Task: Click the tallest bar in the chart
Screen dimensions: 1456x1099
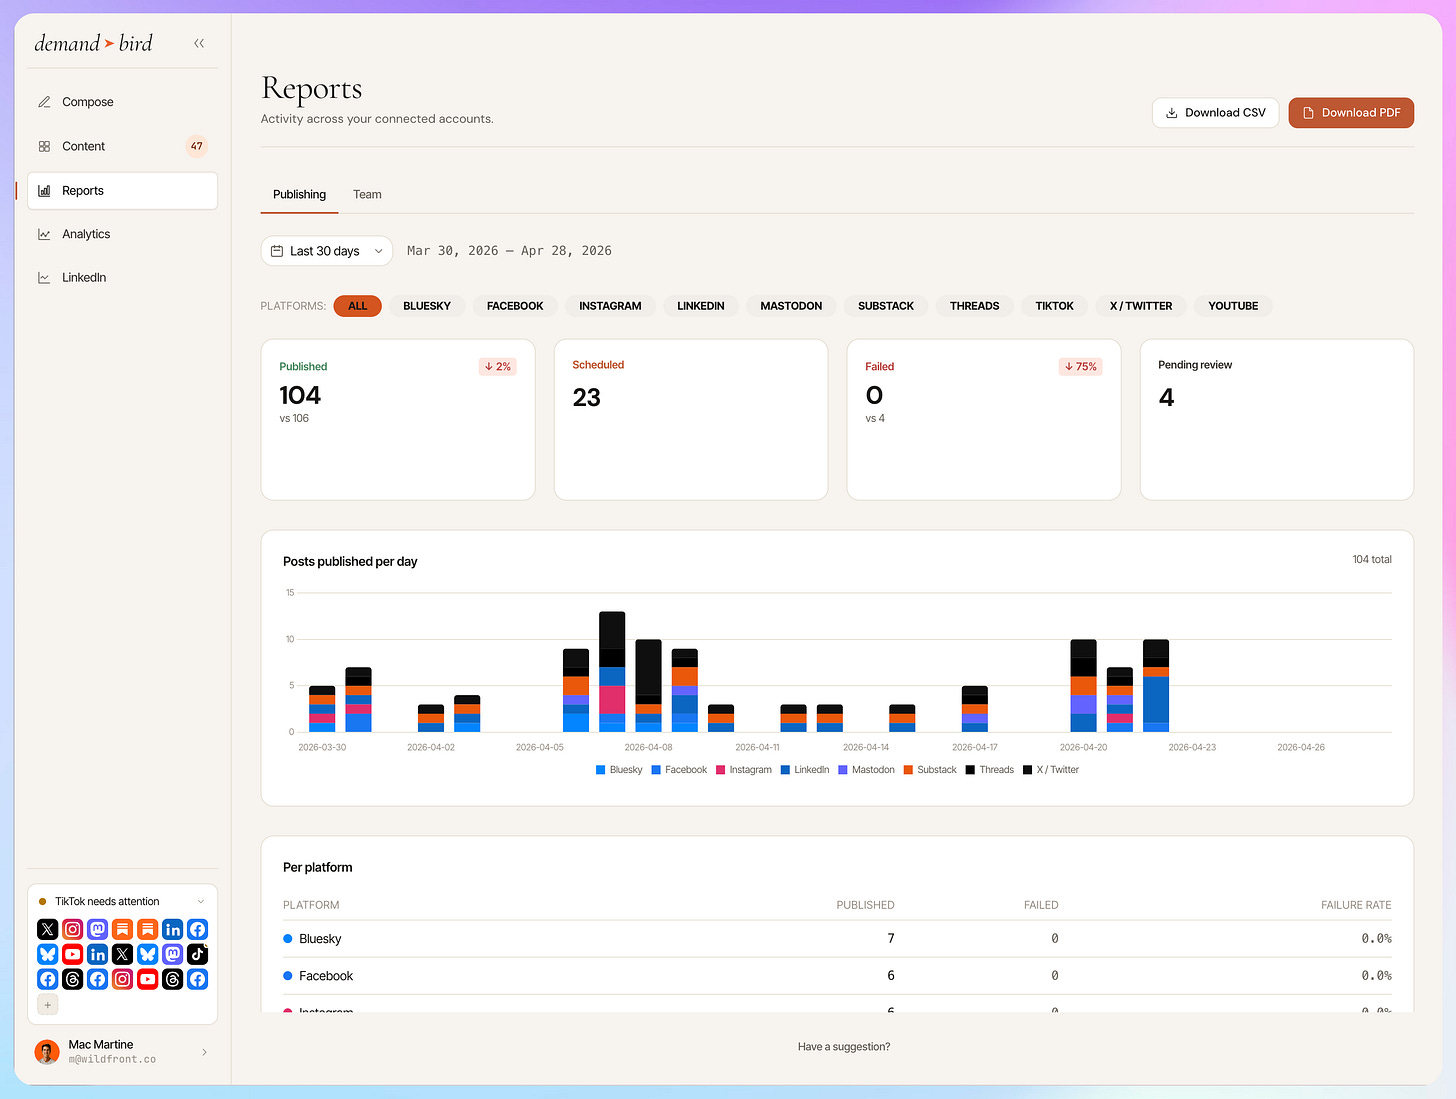Action: click(612, 672)
